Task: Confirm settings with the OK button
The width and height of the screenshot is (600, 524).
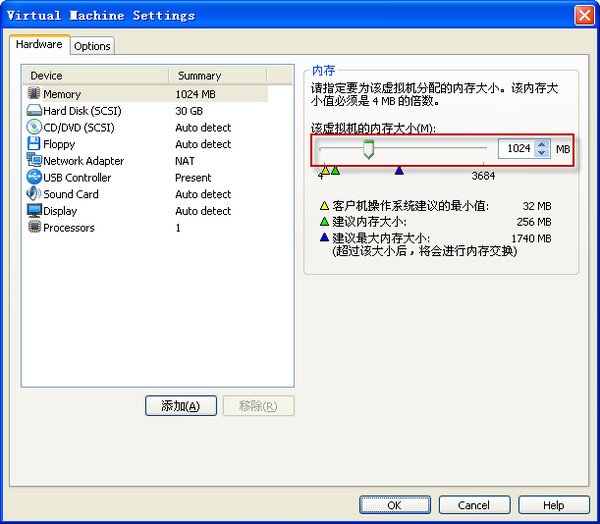Action: (x=395, y=505)
